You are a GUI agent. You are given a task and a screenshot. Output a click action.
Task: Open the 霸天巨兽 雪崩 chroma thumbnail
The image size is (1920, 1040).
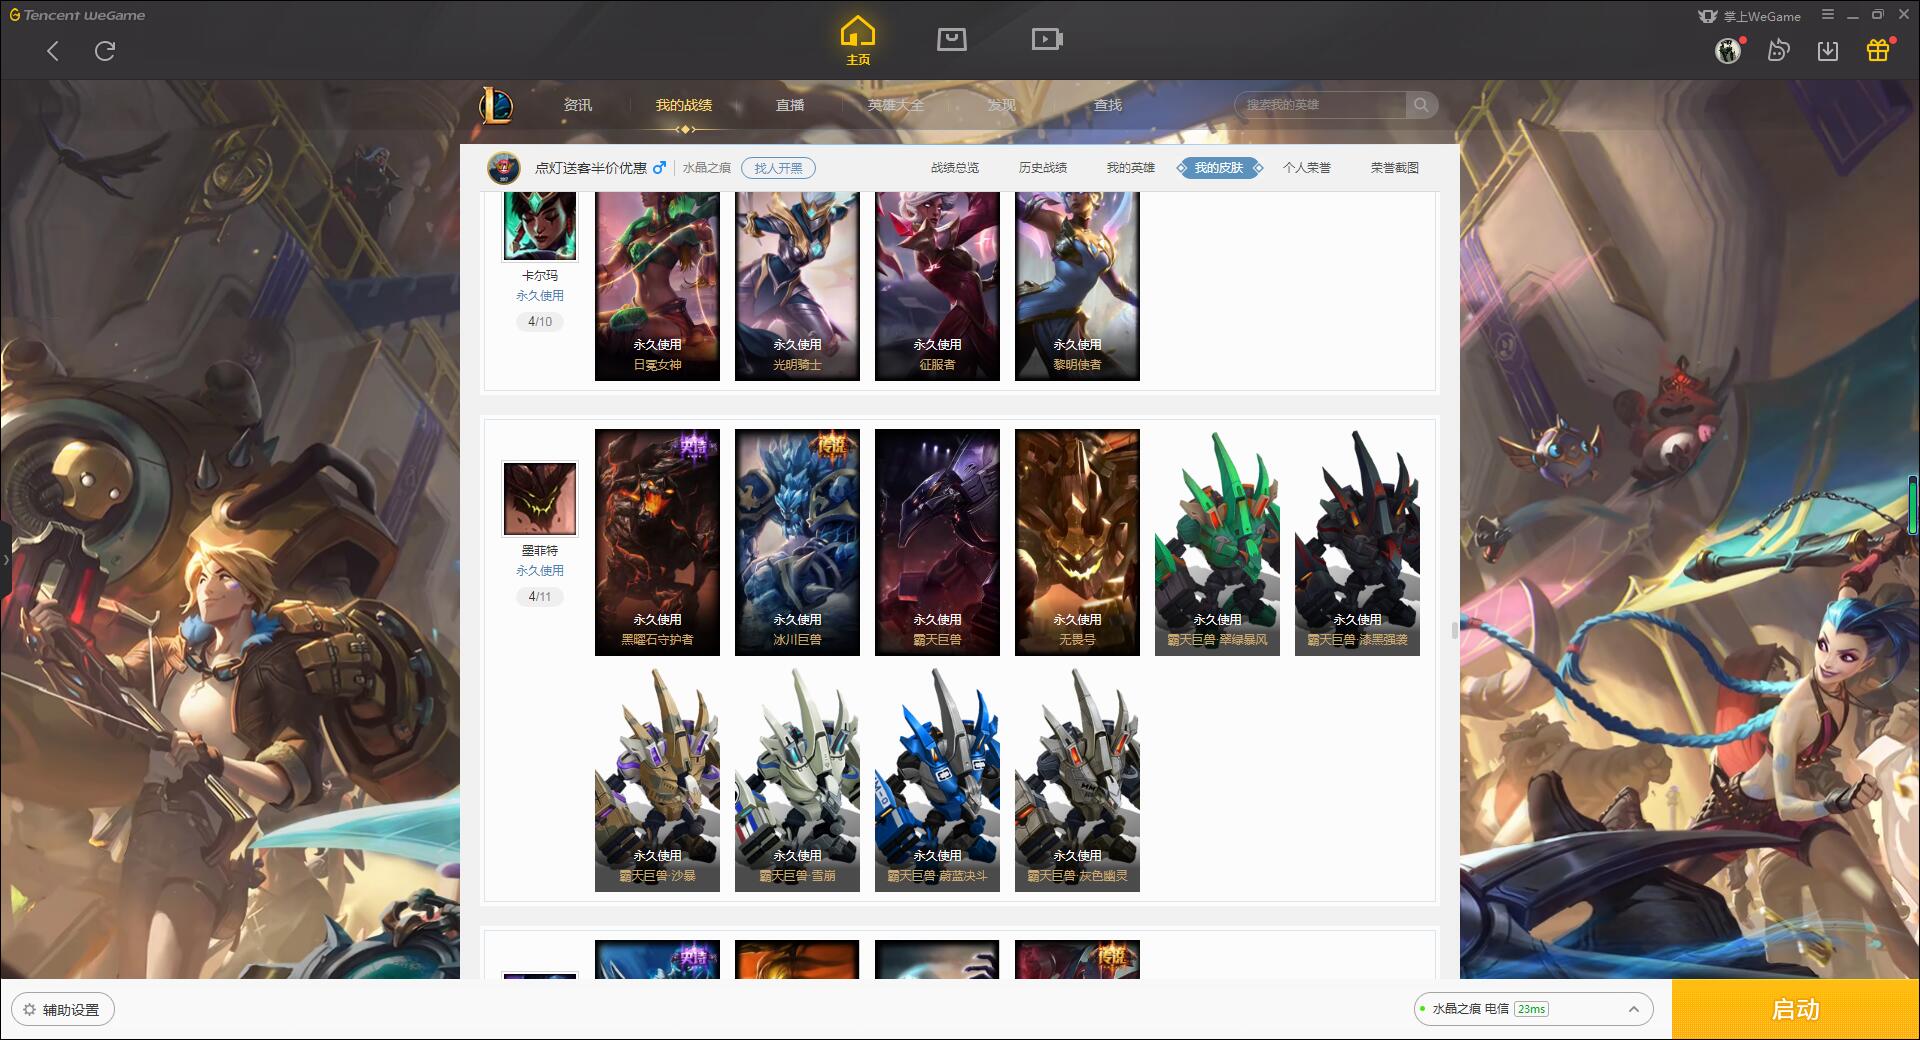coord(797,778)
